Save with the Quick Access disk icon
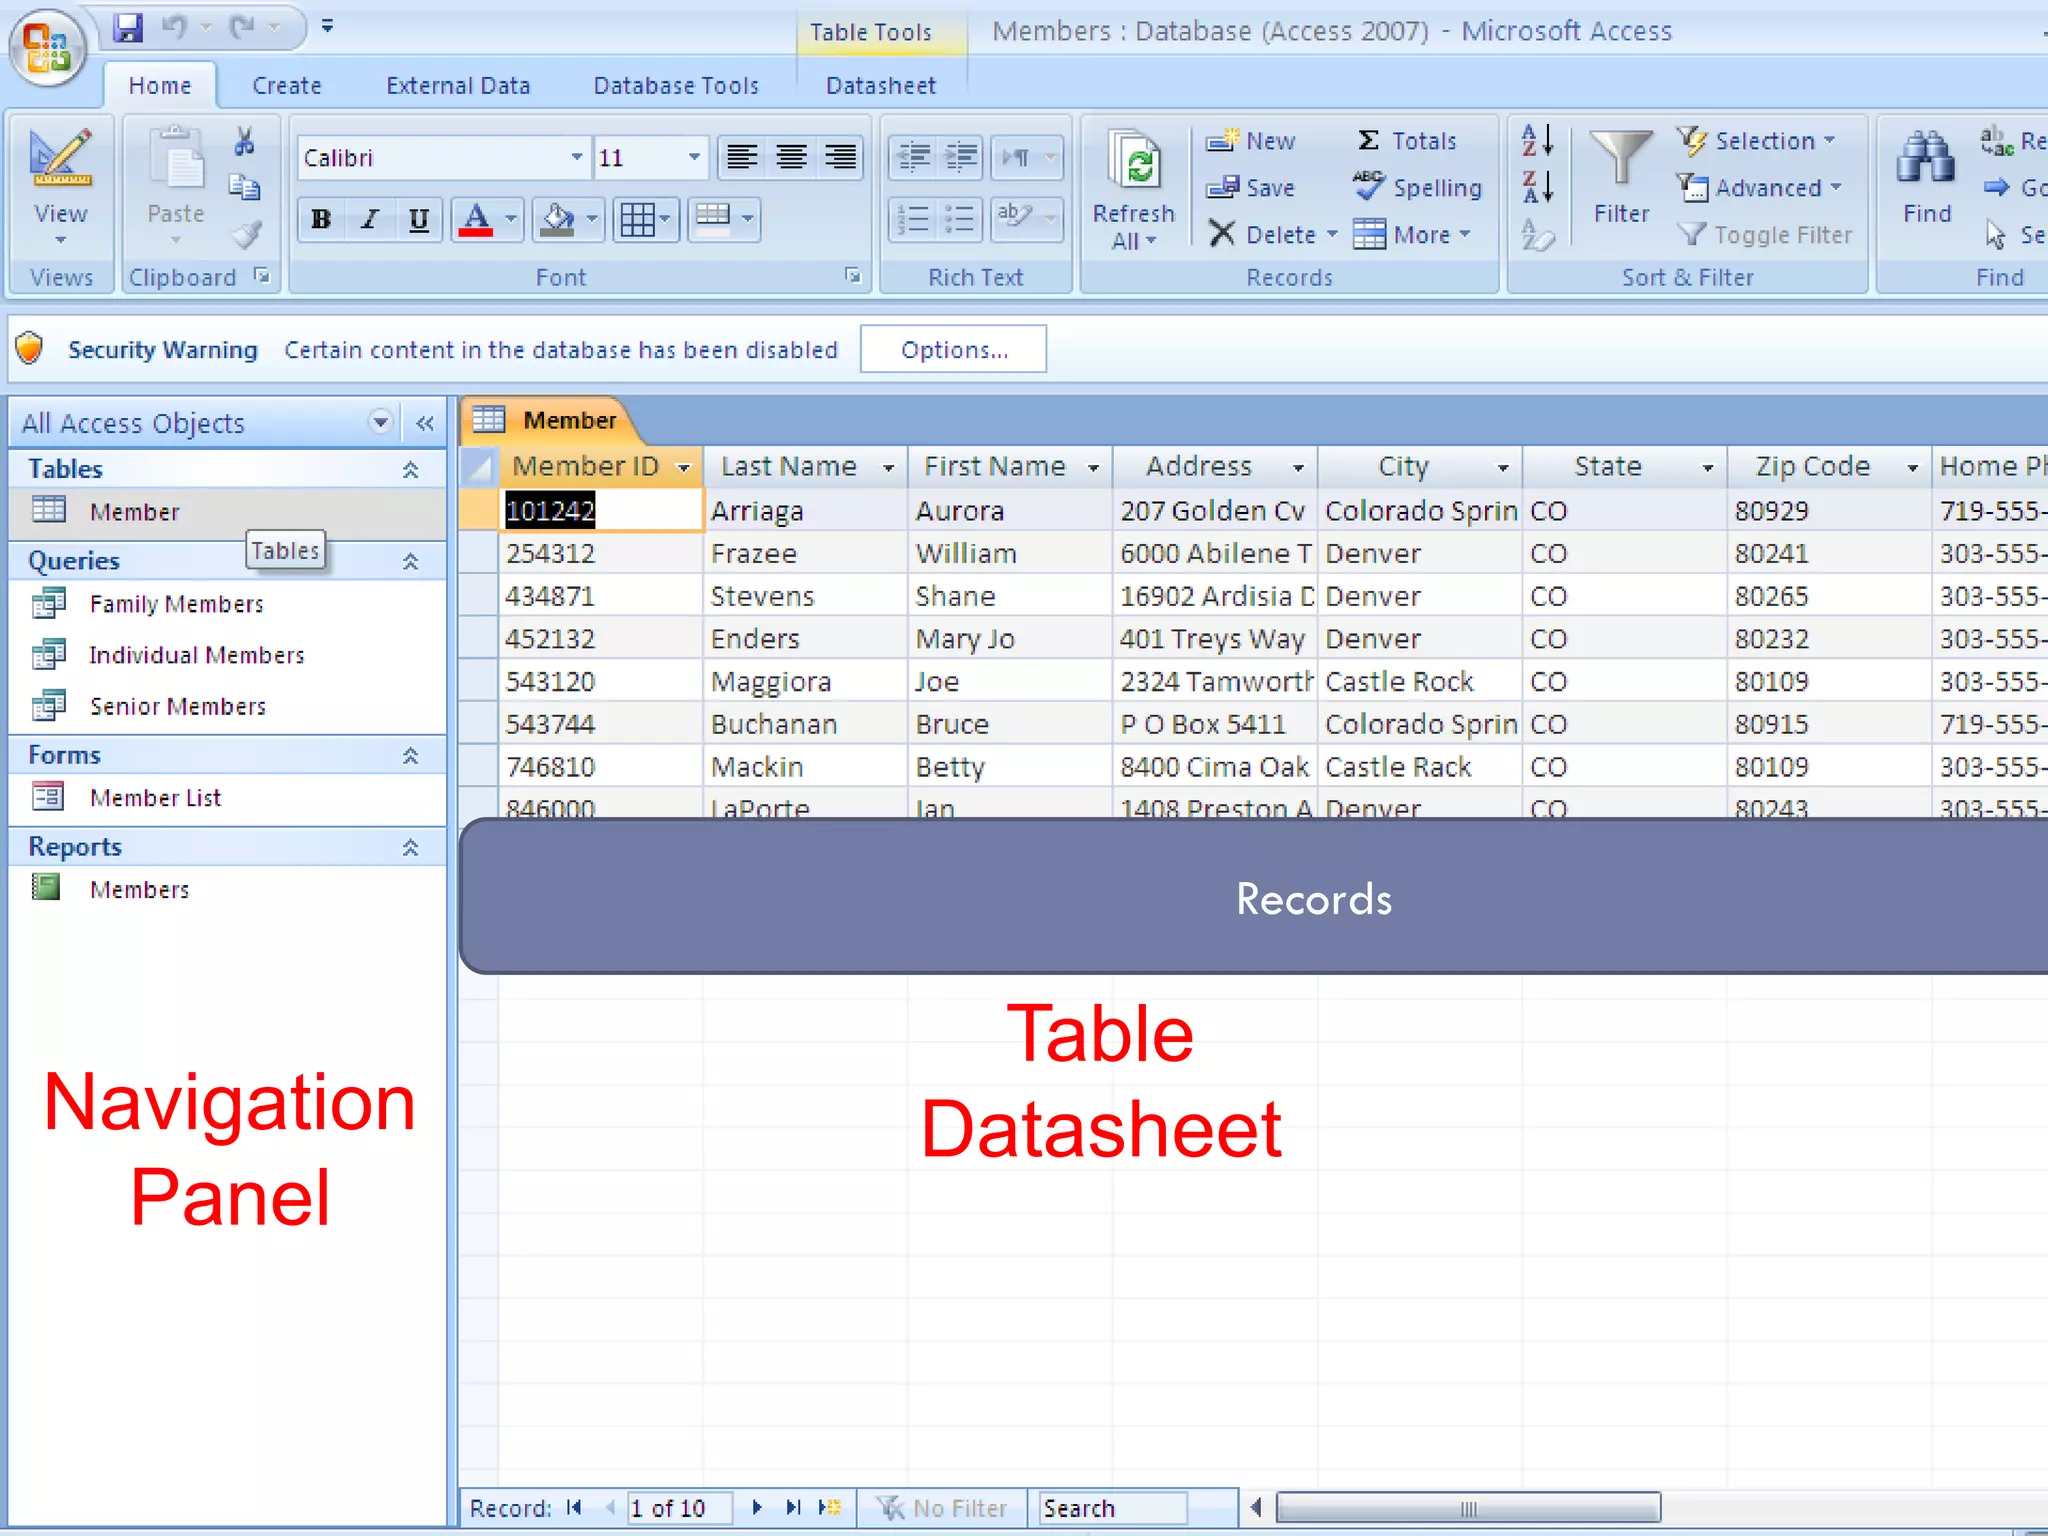The image size is (2048, 1536). click(x=128, y=27)
